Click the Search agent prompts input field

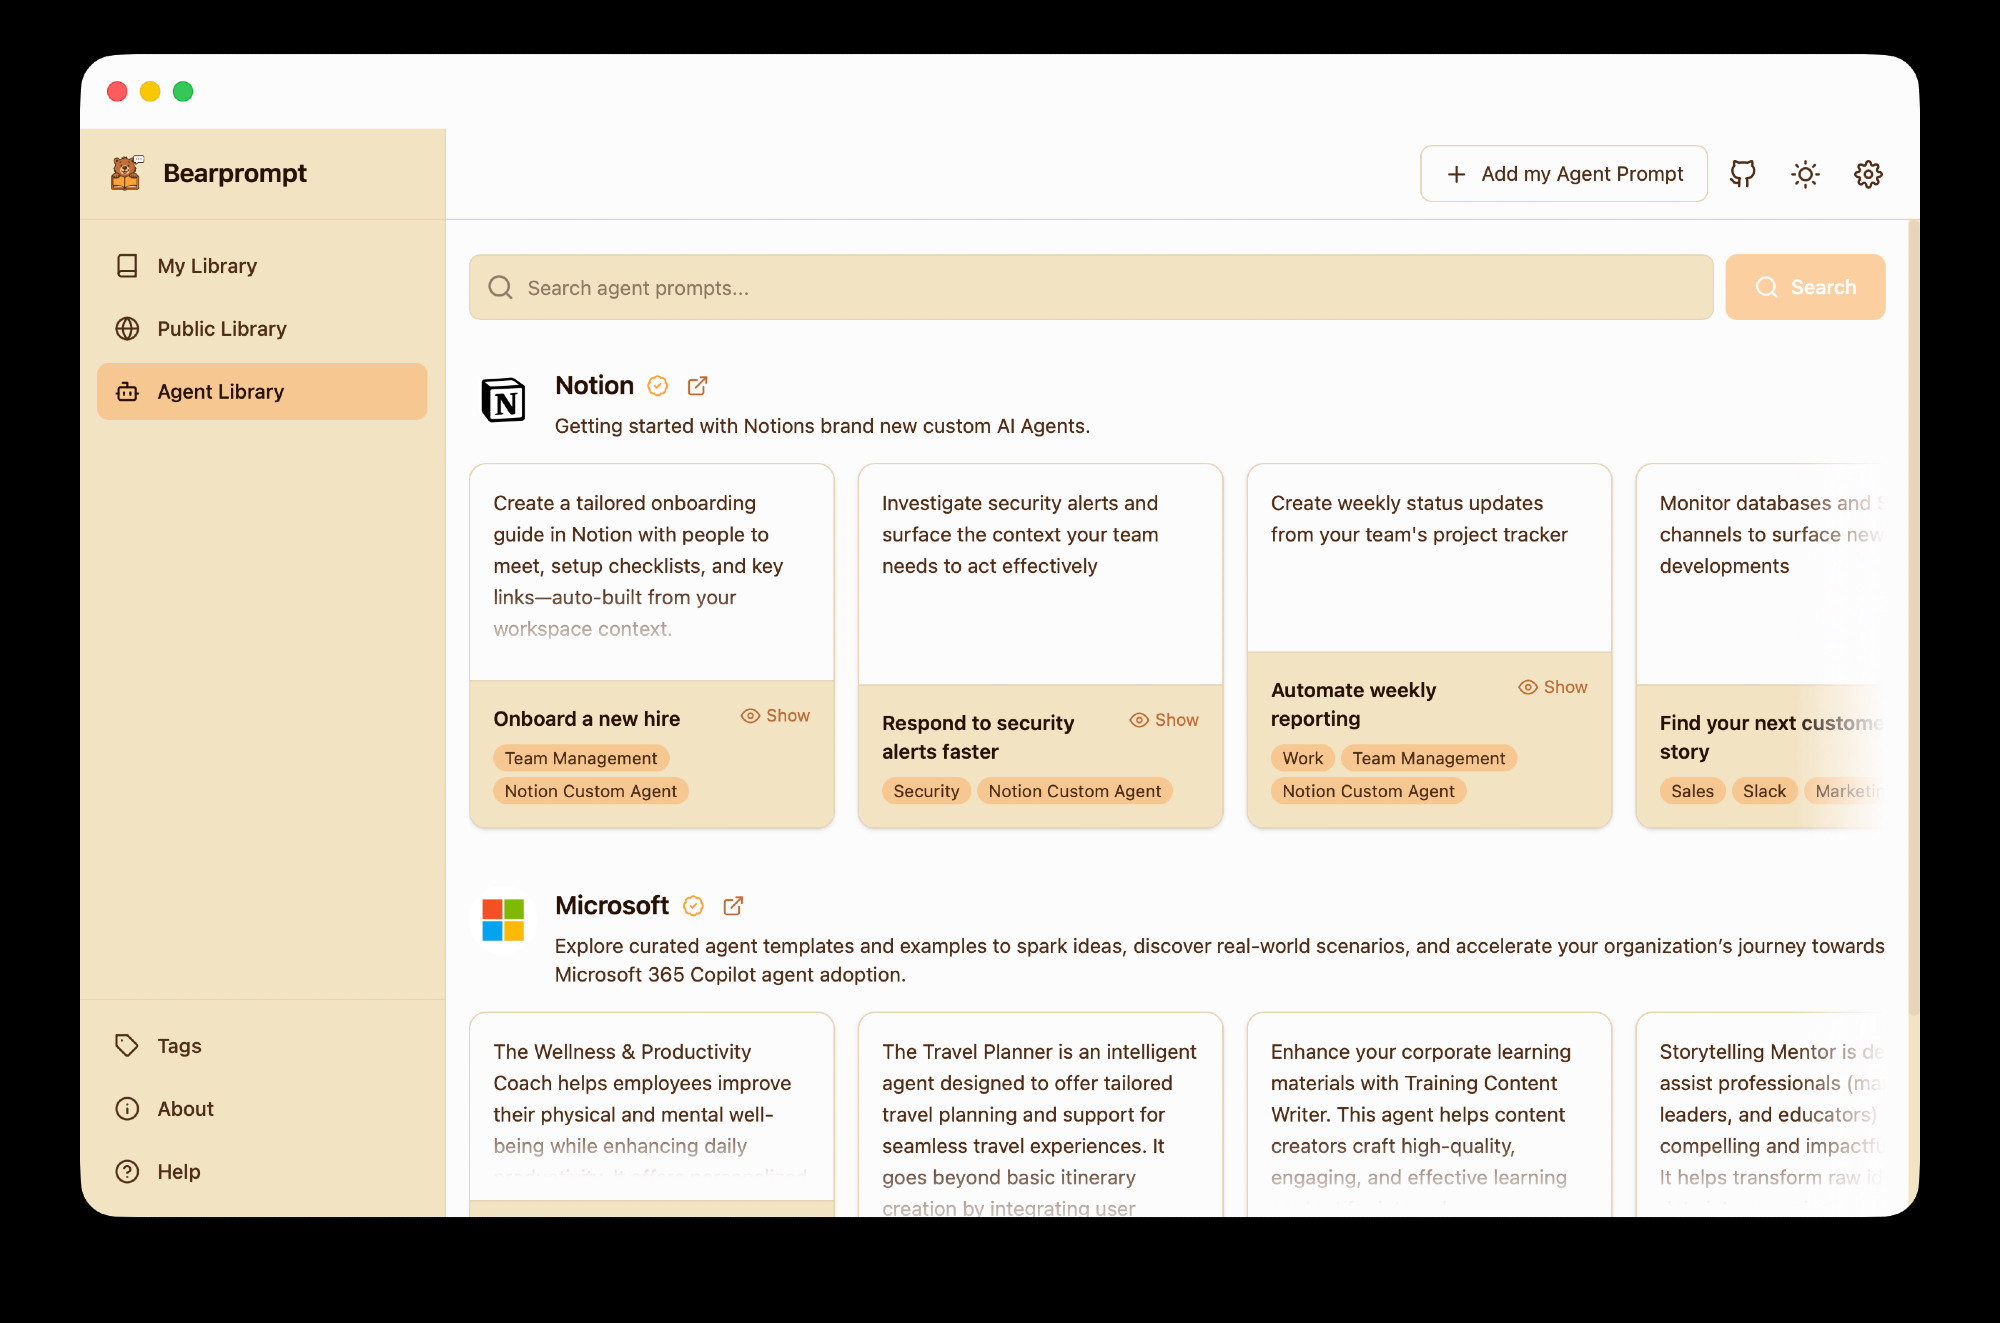tap(1090, 288)
